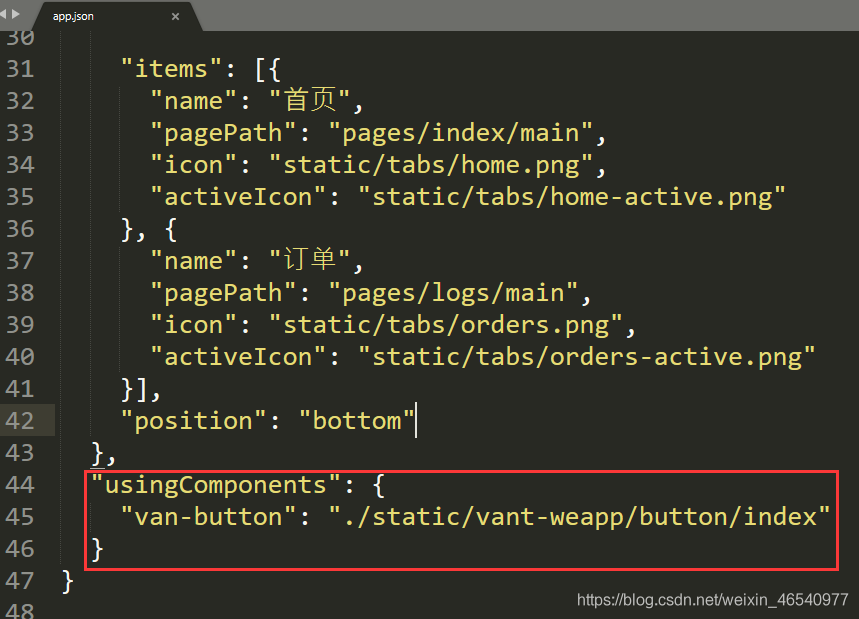Click the "pages/index/main" path string
Image resolution: width=859 pixels, height=619 pixels.
pyautogui.click(x=460, y=133)
